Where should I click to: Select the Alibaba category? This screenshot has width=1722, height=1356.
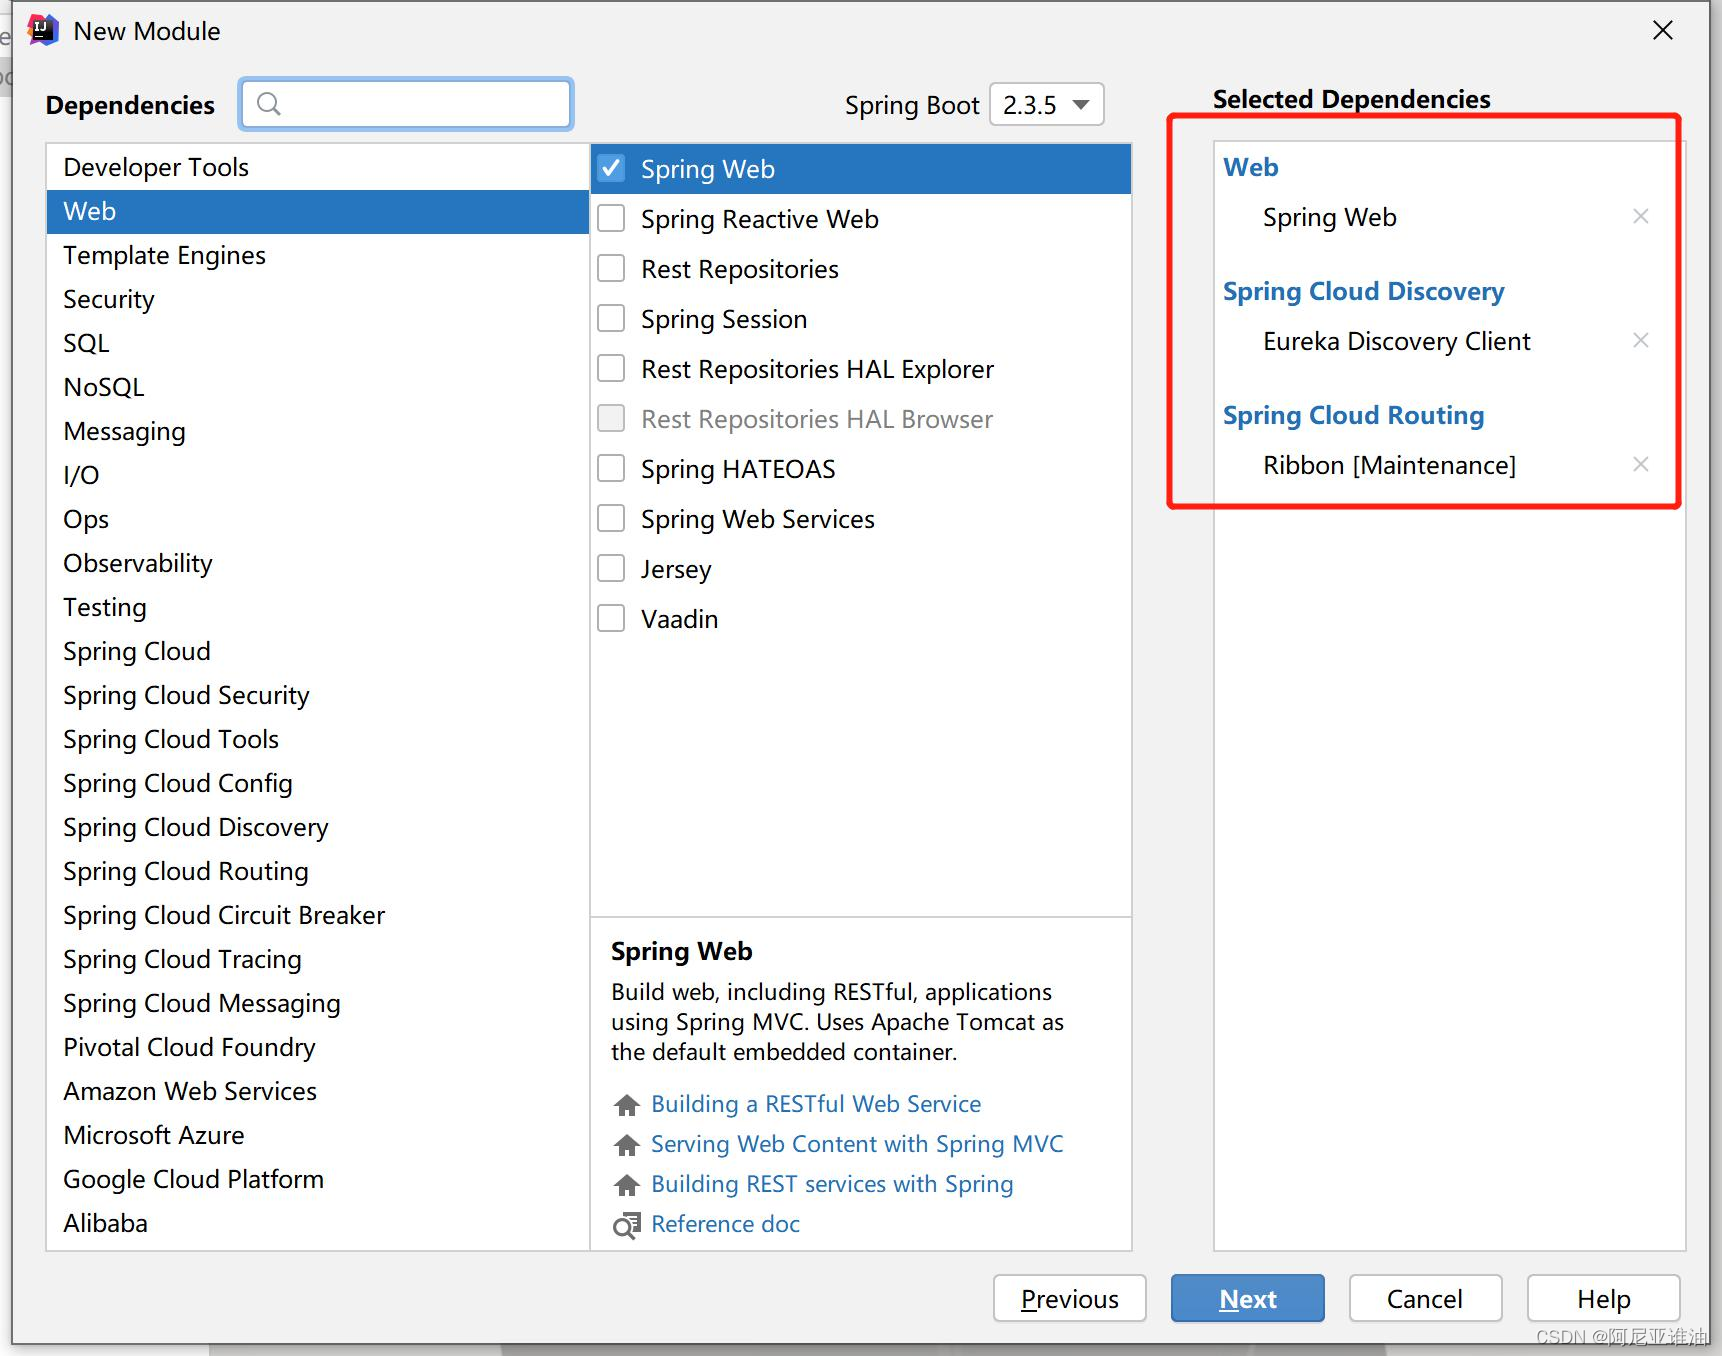(x=318, y=1223)
